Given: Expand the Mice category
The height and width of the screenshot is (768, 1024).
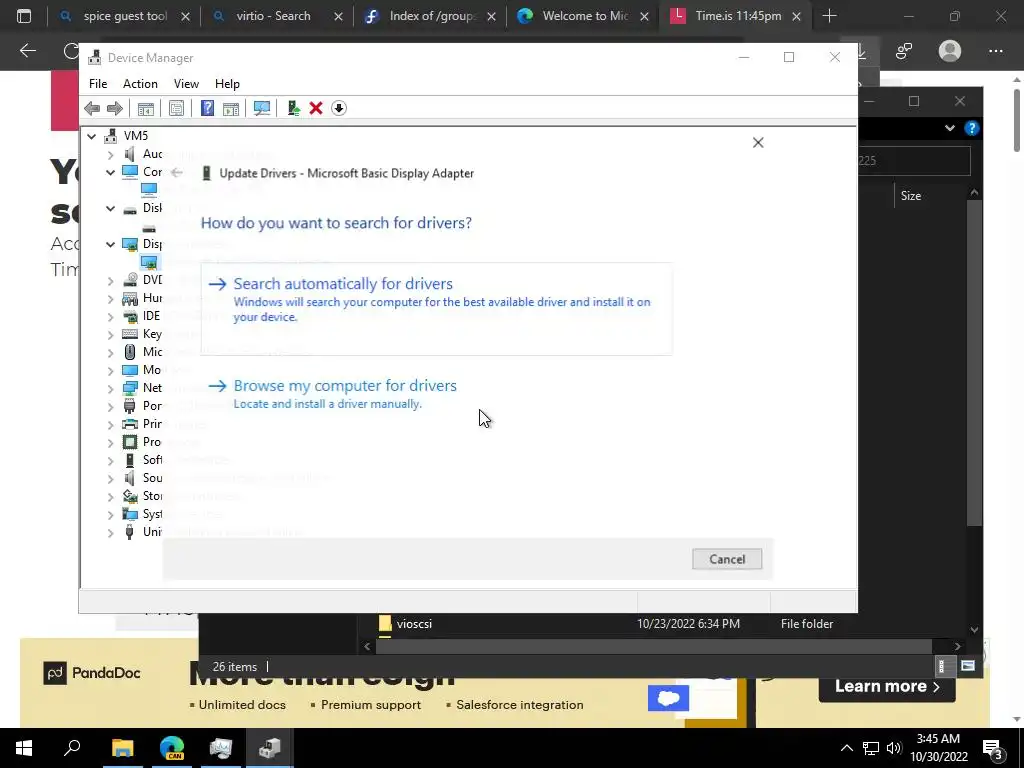Looking at the screenshot, I should [x=110, y=352].
